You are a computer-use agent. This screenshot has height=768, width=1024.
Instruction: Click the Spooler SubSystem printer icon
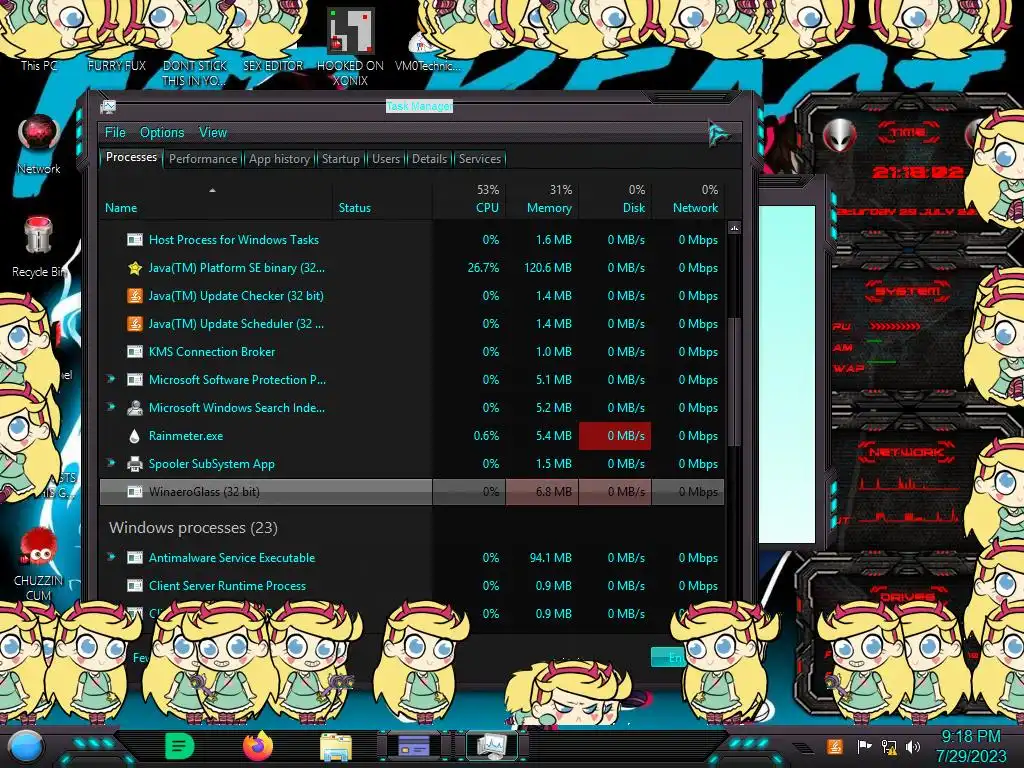135,464
